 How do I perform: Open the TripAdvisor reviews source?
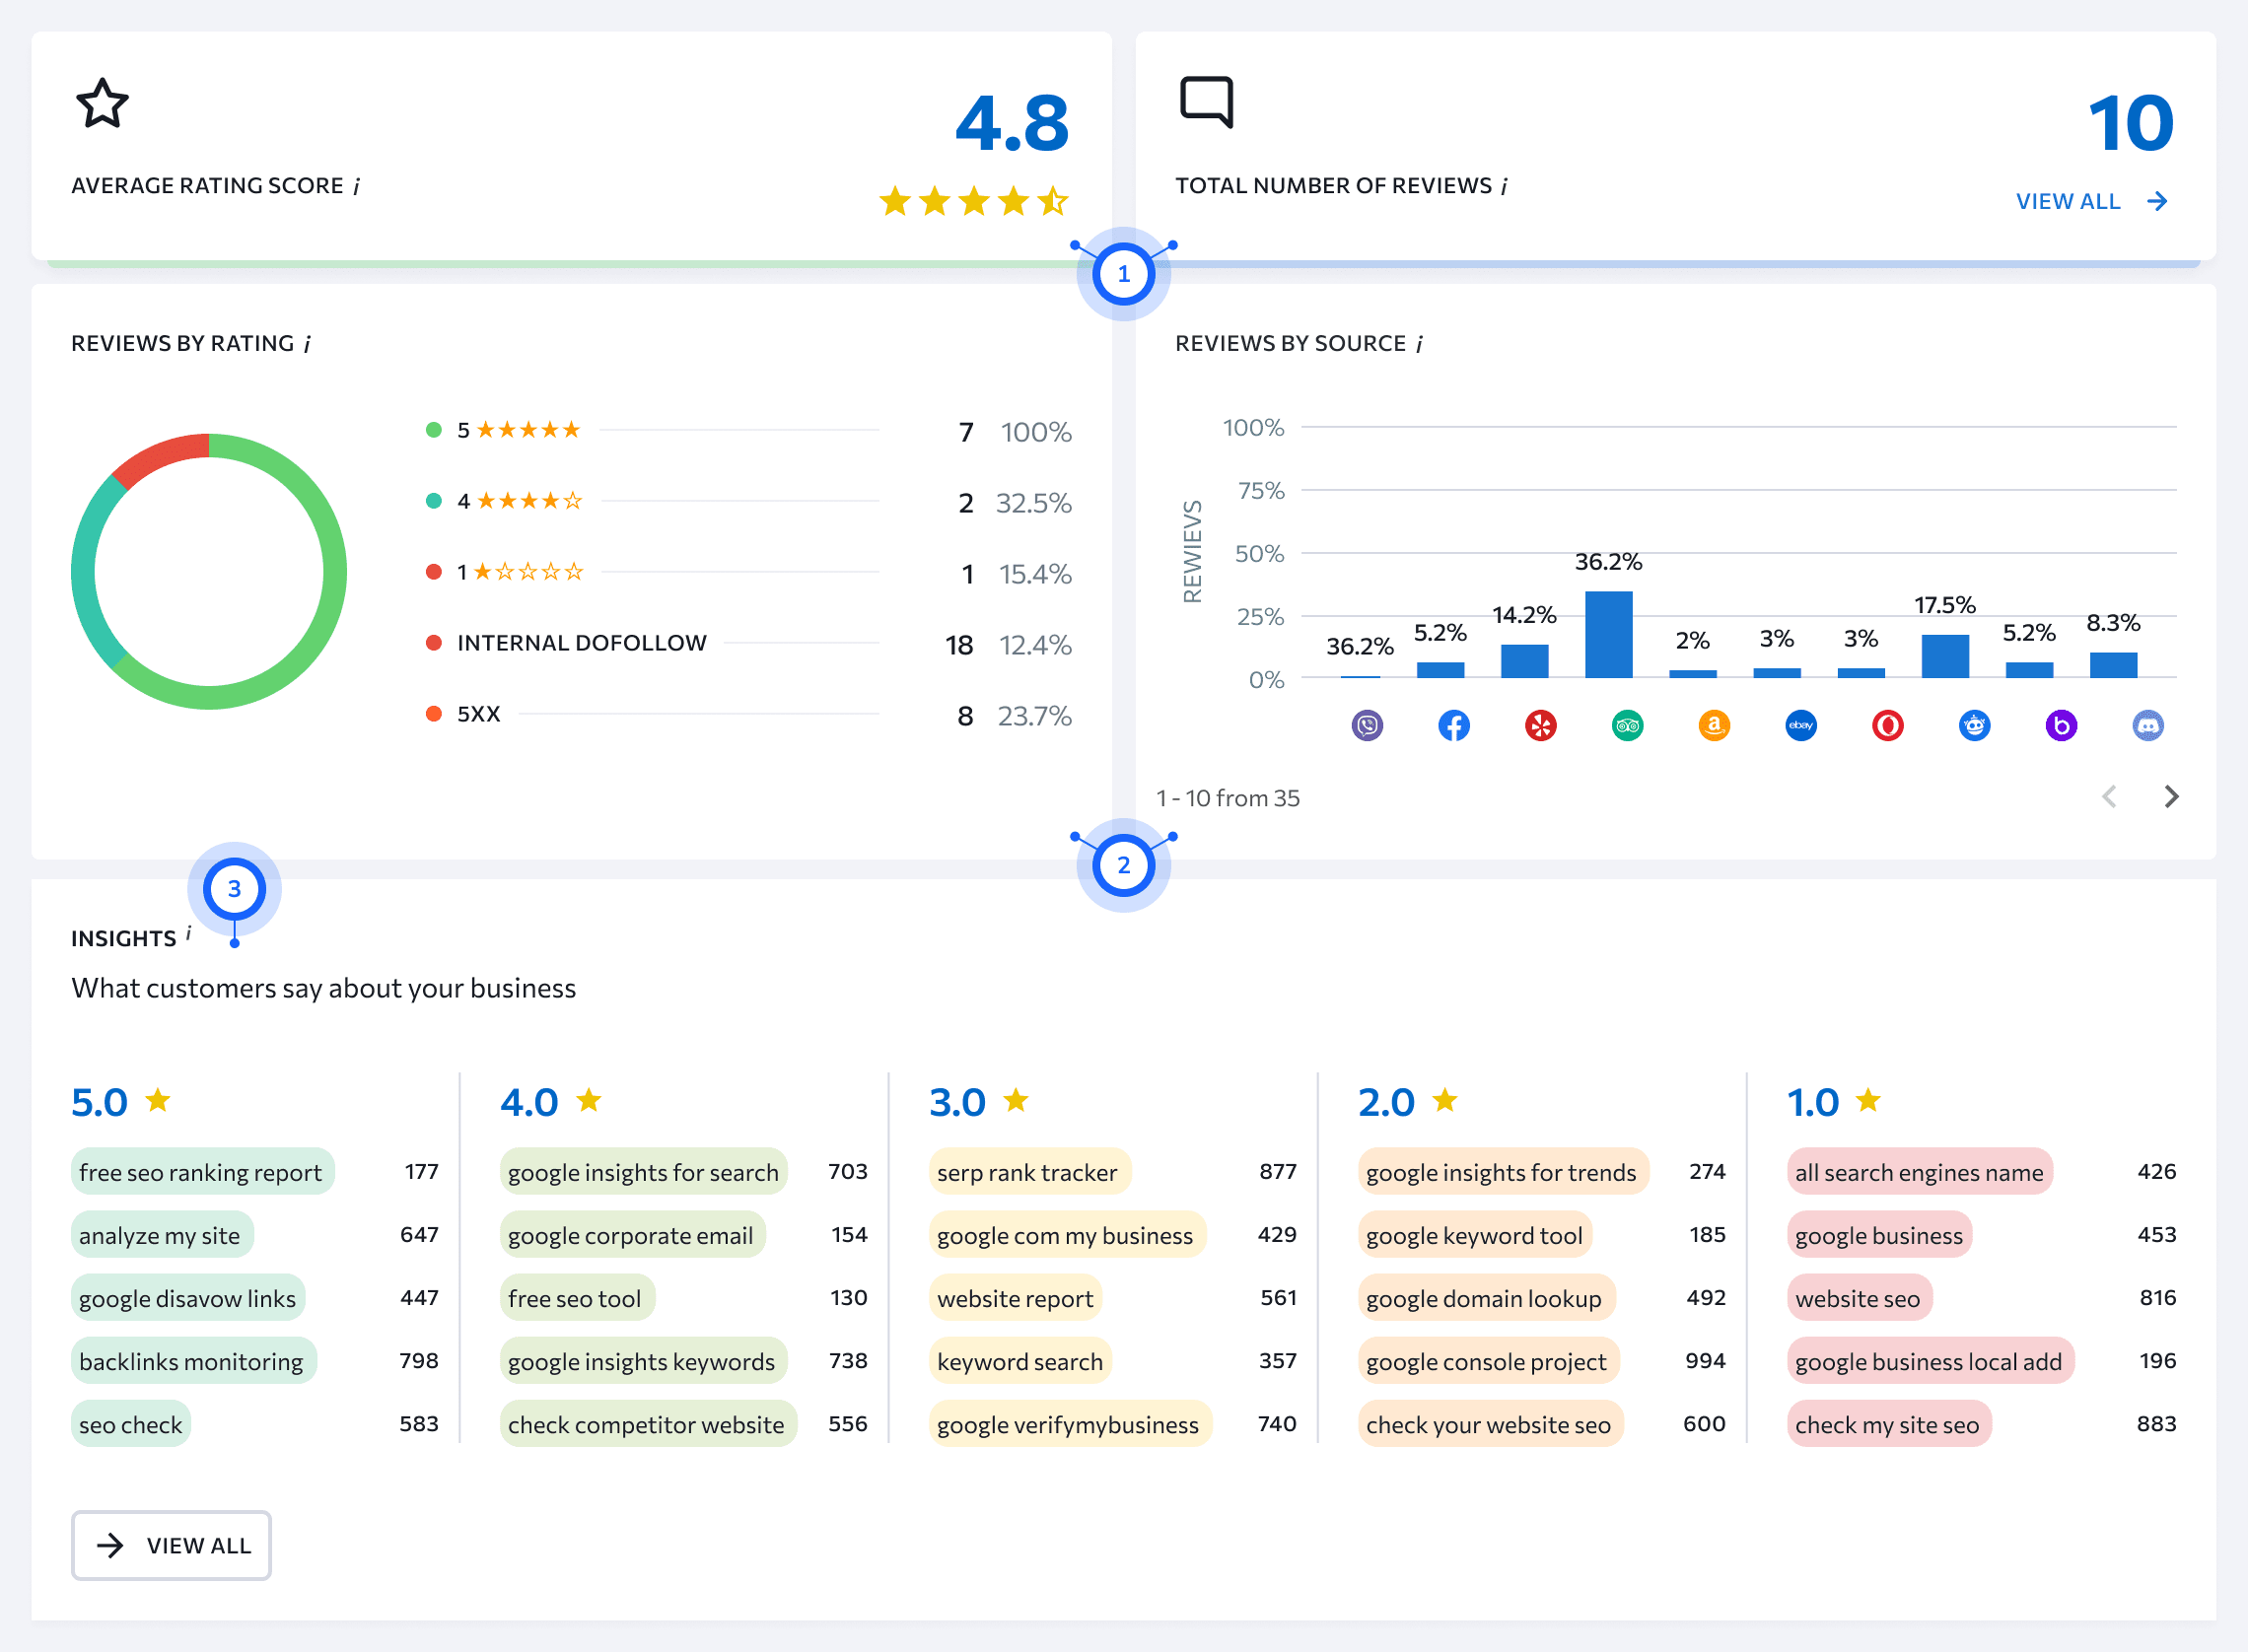(x=1626, y=726)
